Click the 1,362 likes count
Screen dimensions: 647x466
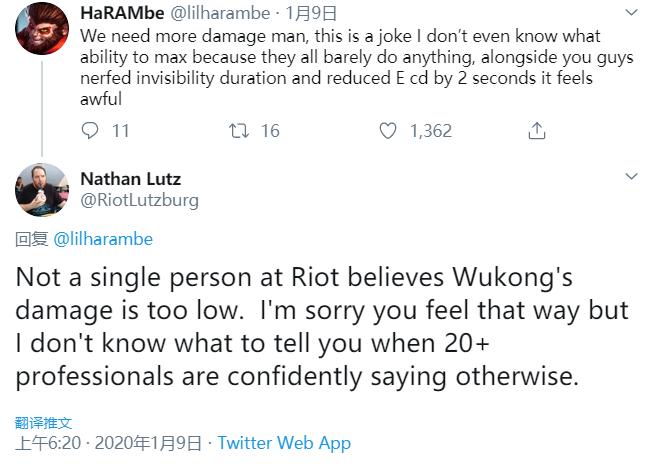[430, 131]
